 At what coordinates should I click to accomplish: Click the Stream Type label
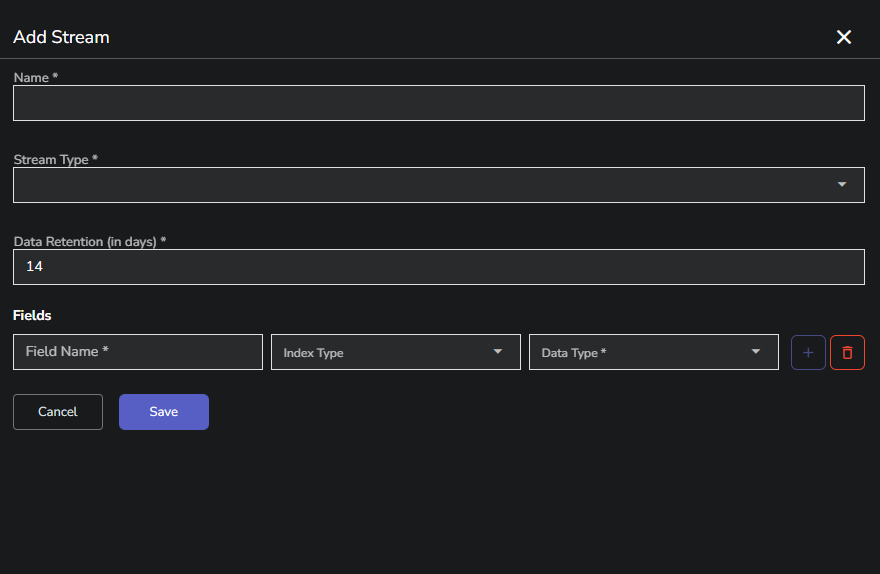point(55,159)
